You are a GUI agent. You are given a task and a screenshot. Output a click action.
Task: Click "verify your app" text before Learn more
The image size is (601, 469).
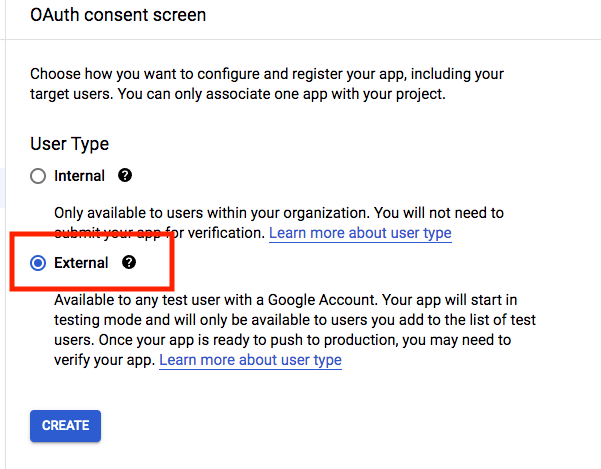(104, 360)
